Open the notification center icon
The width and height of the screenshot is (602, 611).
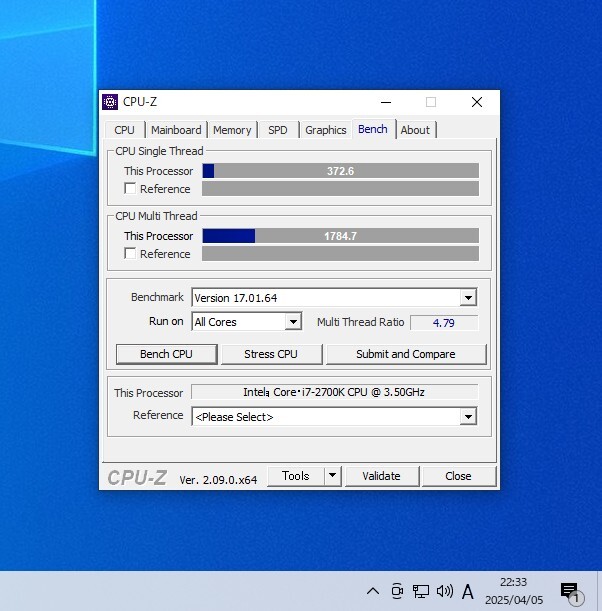pos(571,592)
